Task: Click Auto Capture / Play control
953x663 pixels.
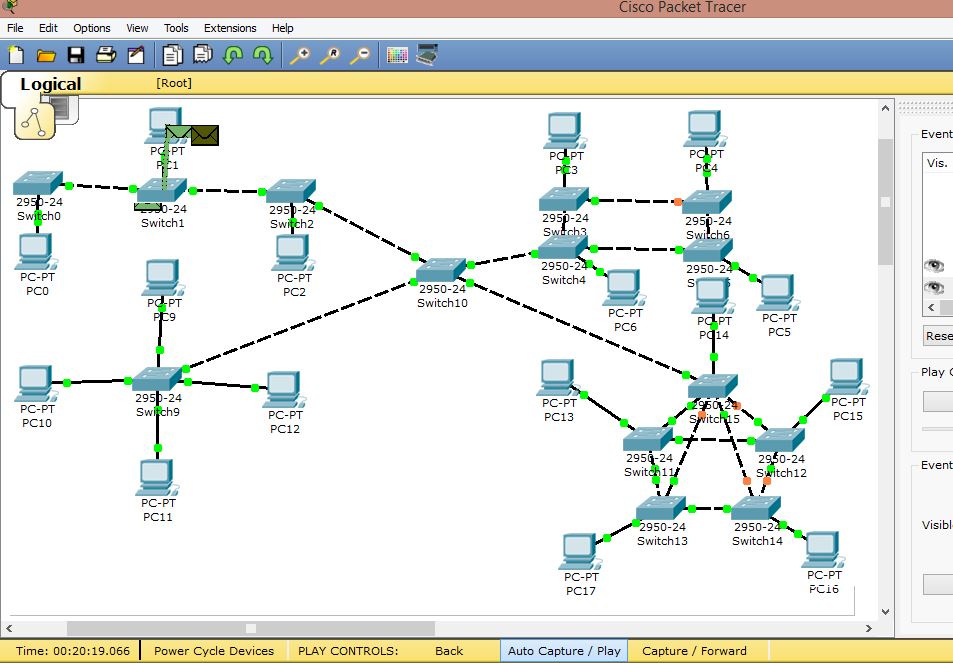Action: (565, 650)
